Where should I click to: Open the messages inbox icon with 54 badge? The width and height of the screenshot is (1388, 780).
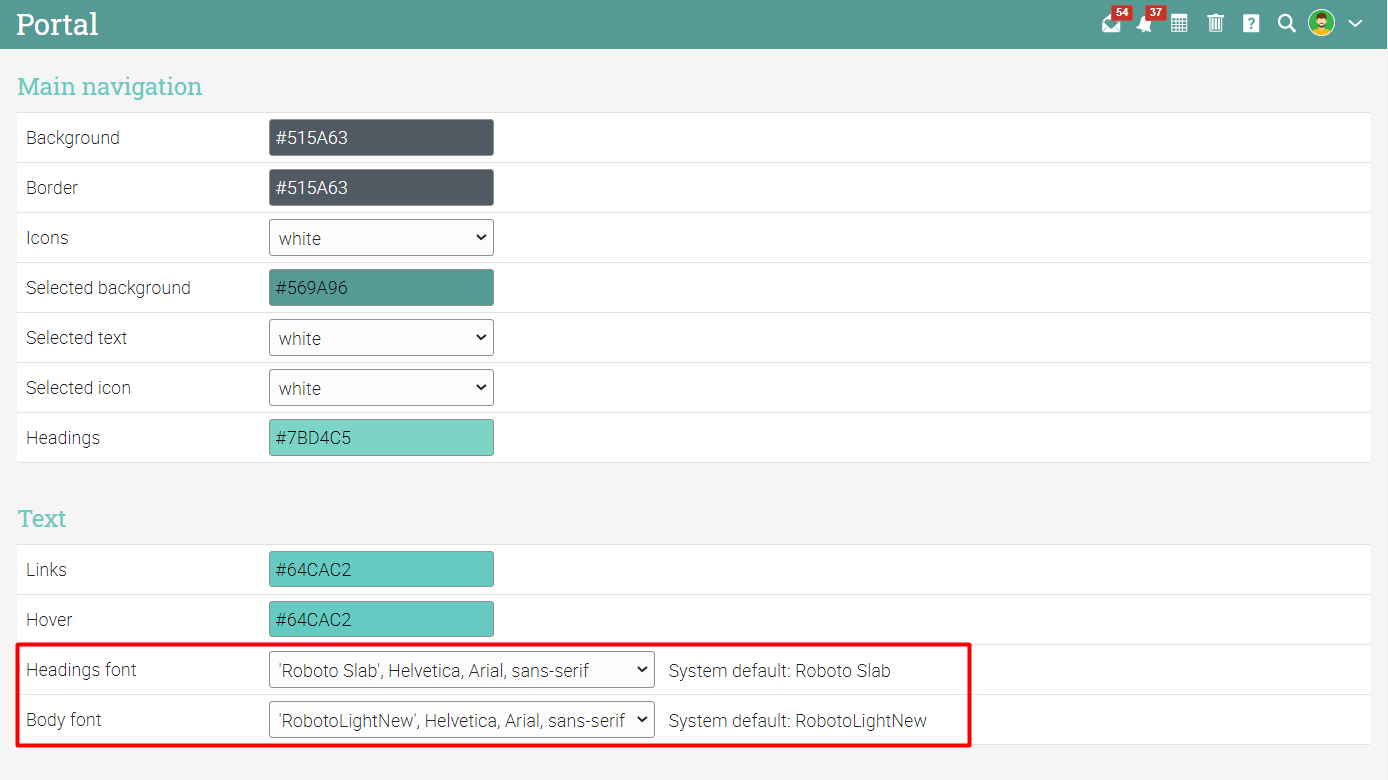click(x=1111, y=24)
